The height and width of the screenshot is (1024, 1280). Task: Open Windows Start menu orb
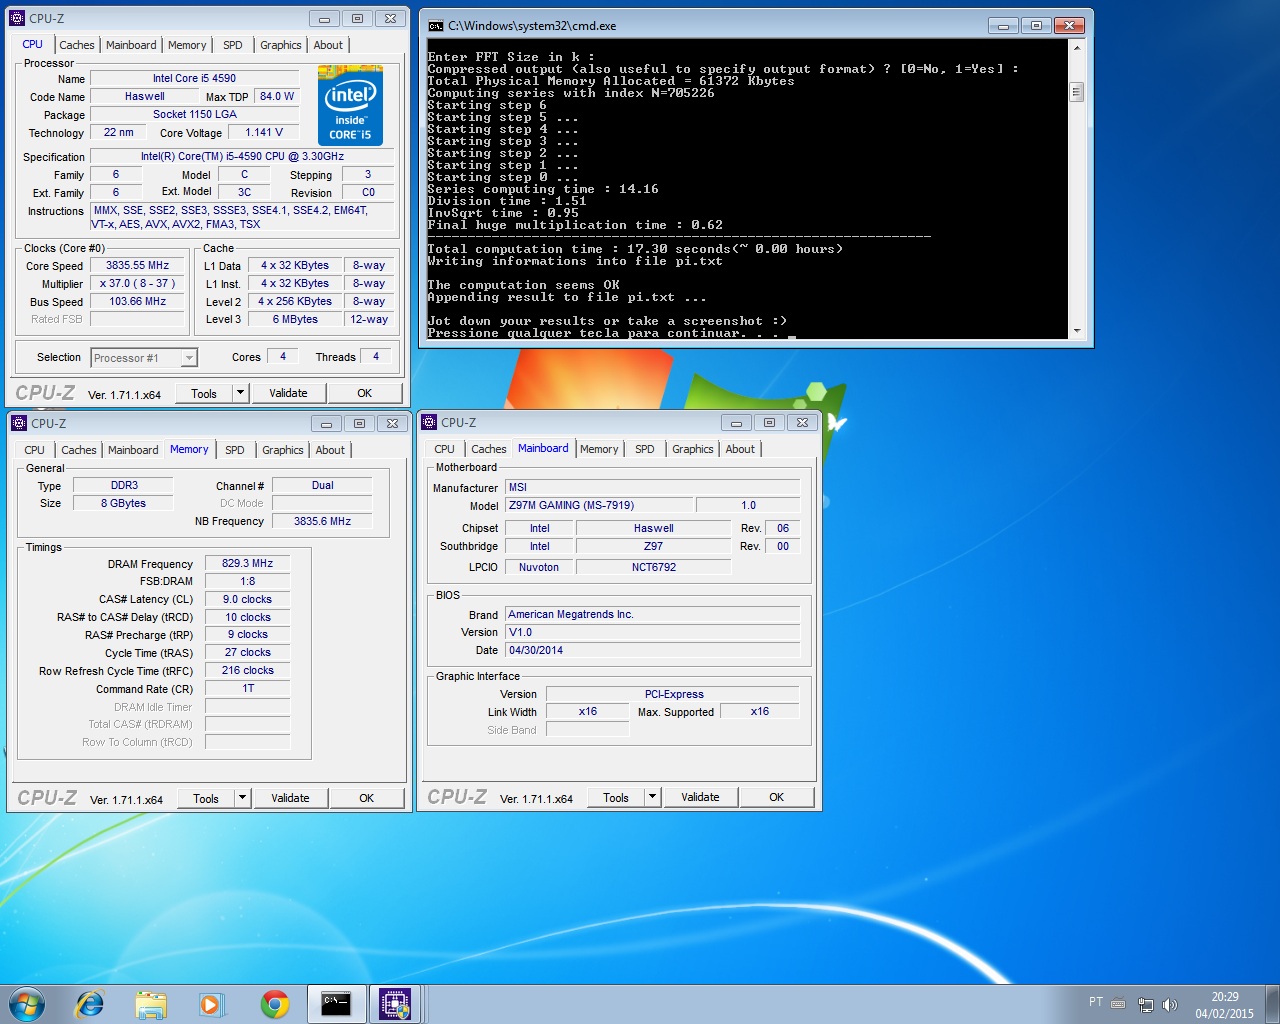27,1003
